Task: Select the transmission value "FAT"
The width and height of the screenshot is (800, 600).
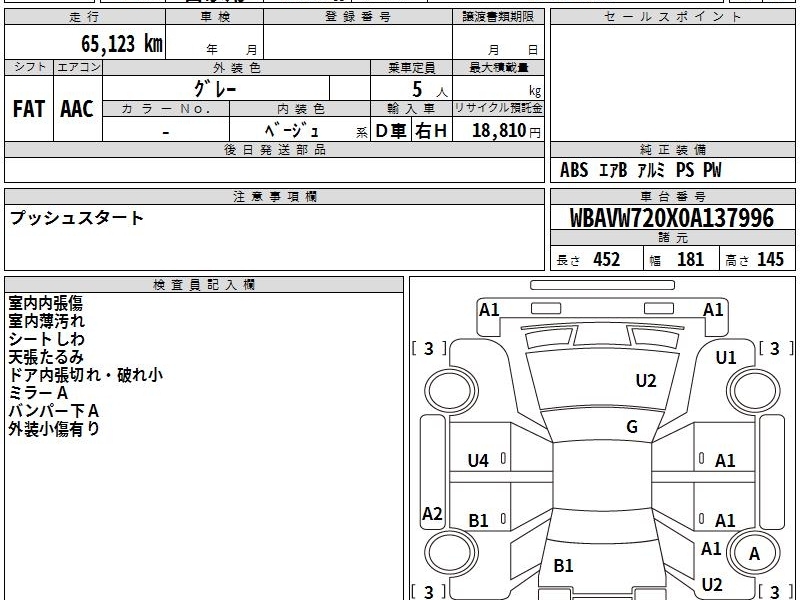Action: [29, 109]
